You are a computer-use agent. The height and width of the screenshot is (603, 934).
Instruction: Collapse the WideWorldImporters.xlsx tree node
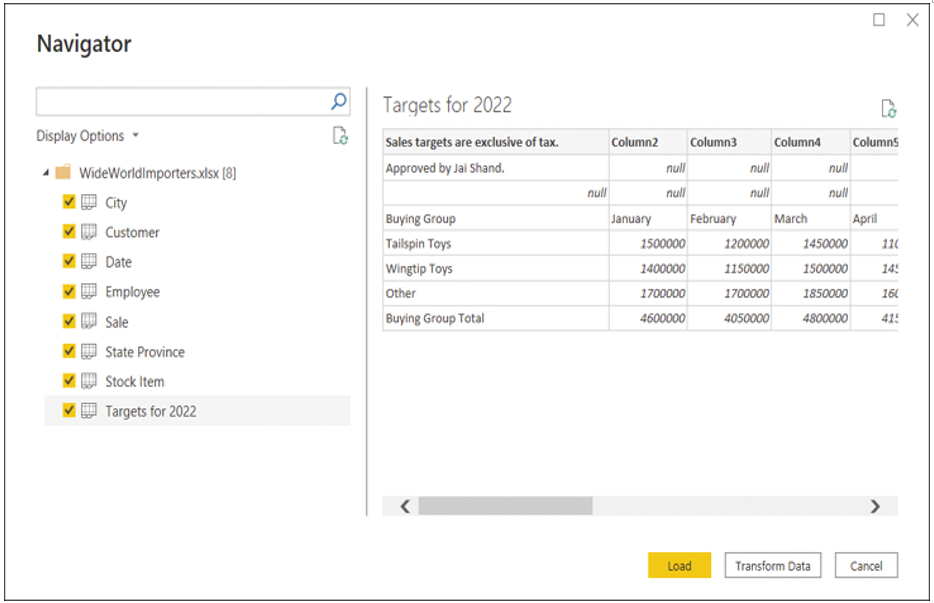[46, 173]
